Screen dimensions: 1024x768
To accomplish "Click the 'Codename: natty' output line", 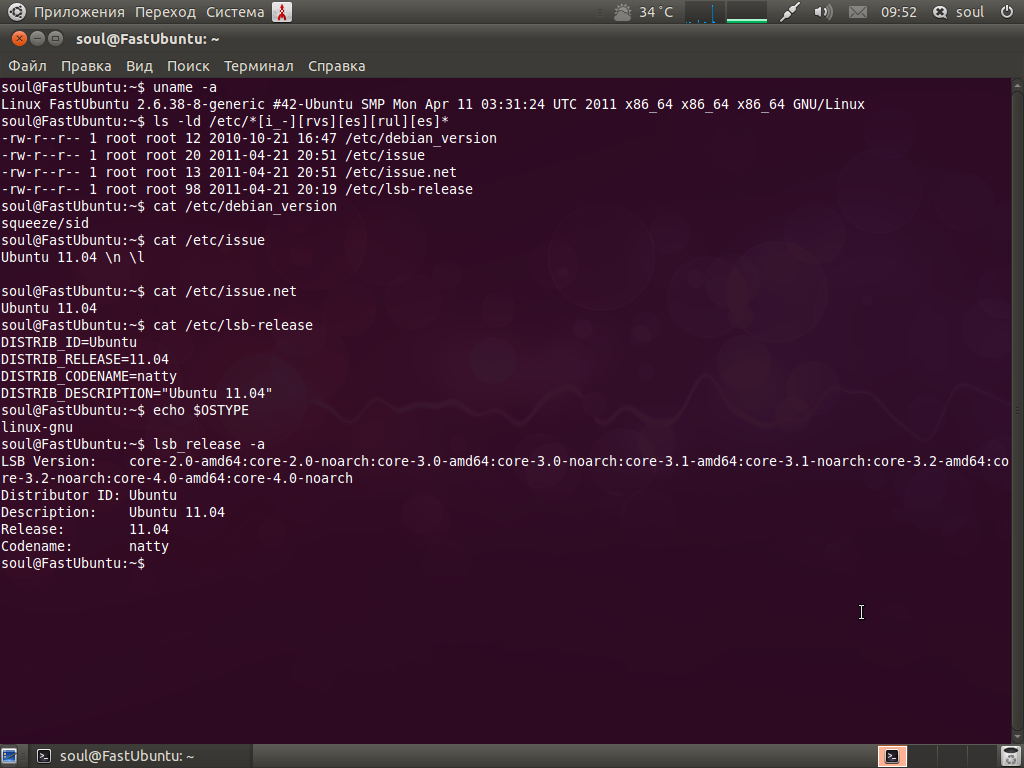I will [85, 546].
